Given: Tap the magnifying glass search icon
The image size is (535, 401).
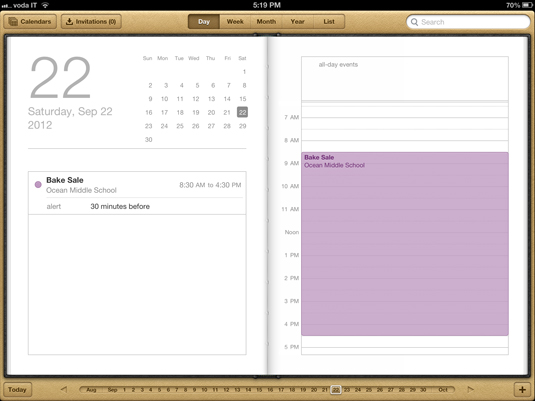Looking at the screenshot, I should (414, 22).
